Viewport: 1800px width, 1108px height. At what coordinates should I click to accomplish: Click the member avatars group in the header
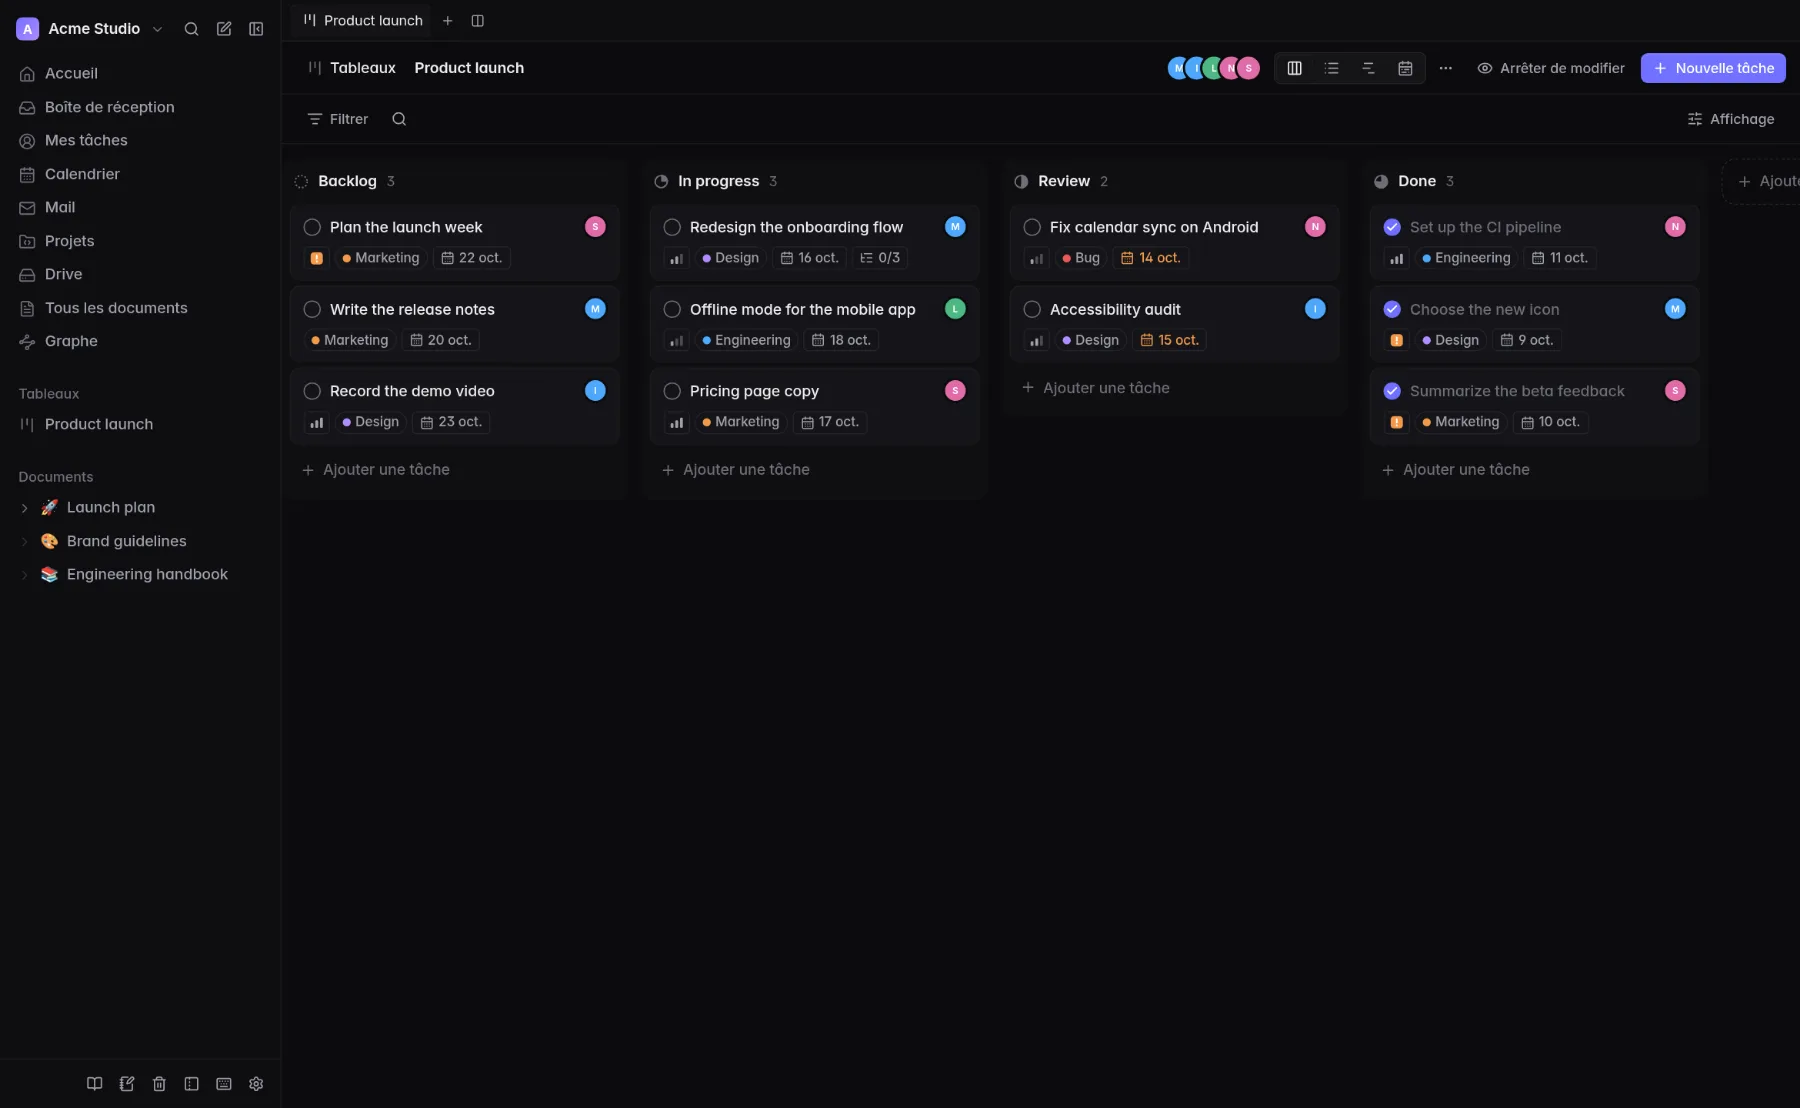pos(1213,68)
